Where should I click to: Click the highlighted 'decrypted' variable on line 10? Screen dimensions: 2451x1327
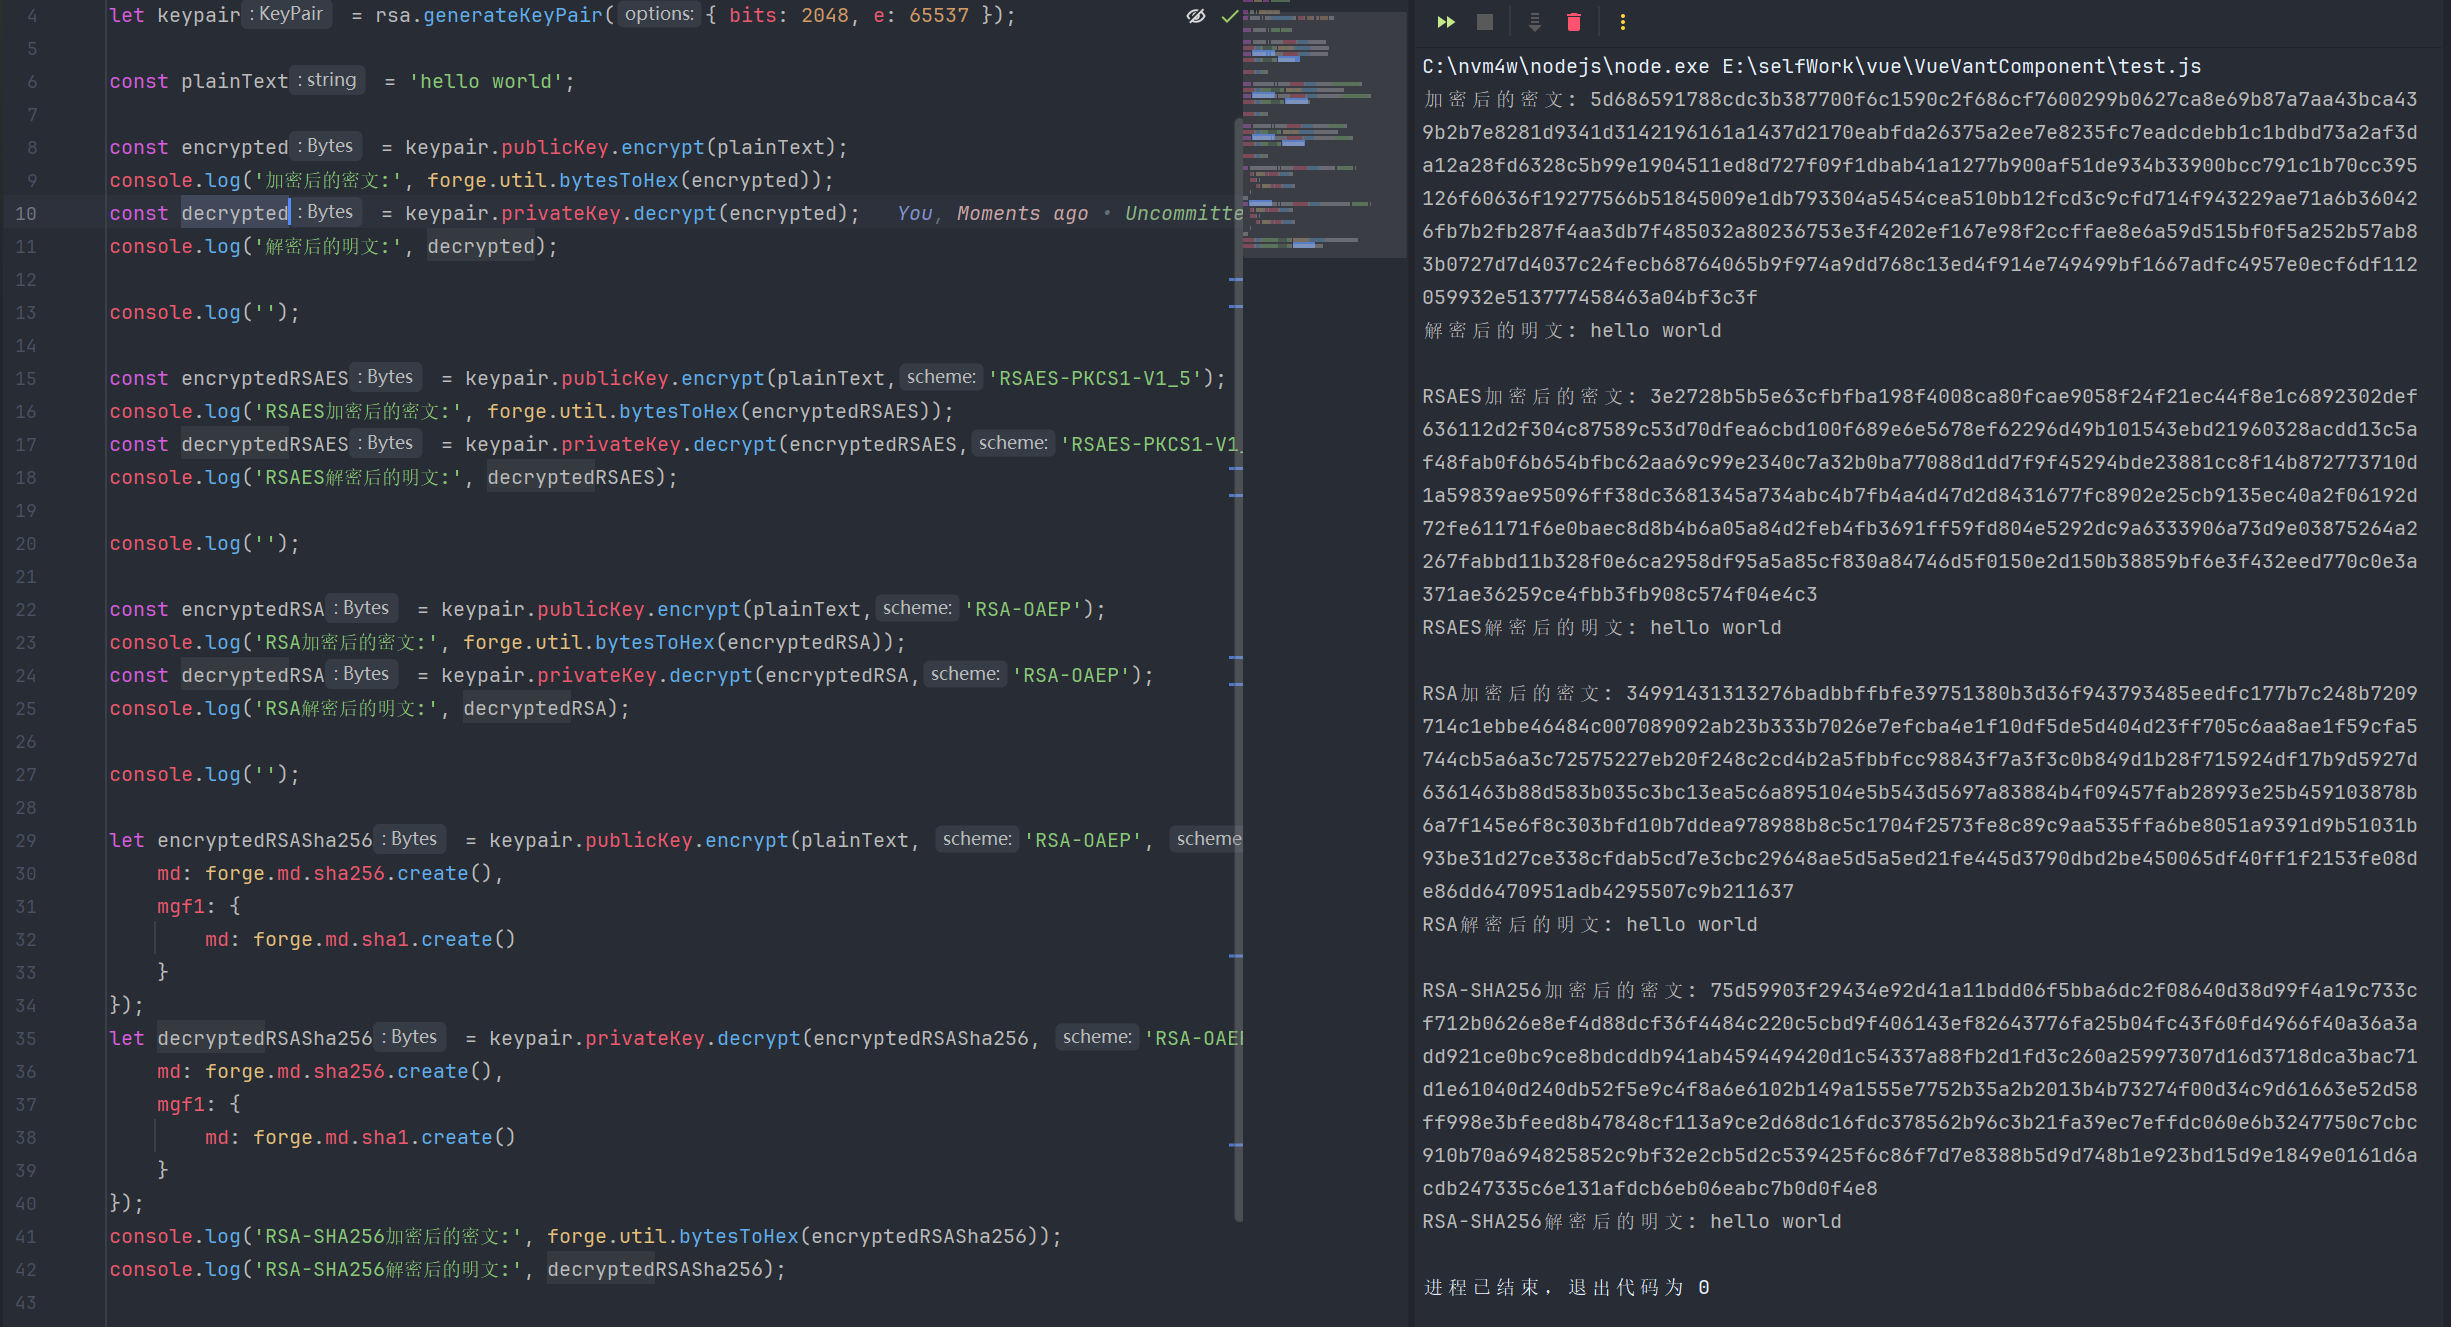pyautogui.click(x=234, y=213)
